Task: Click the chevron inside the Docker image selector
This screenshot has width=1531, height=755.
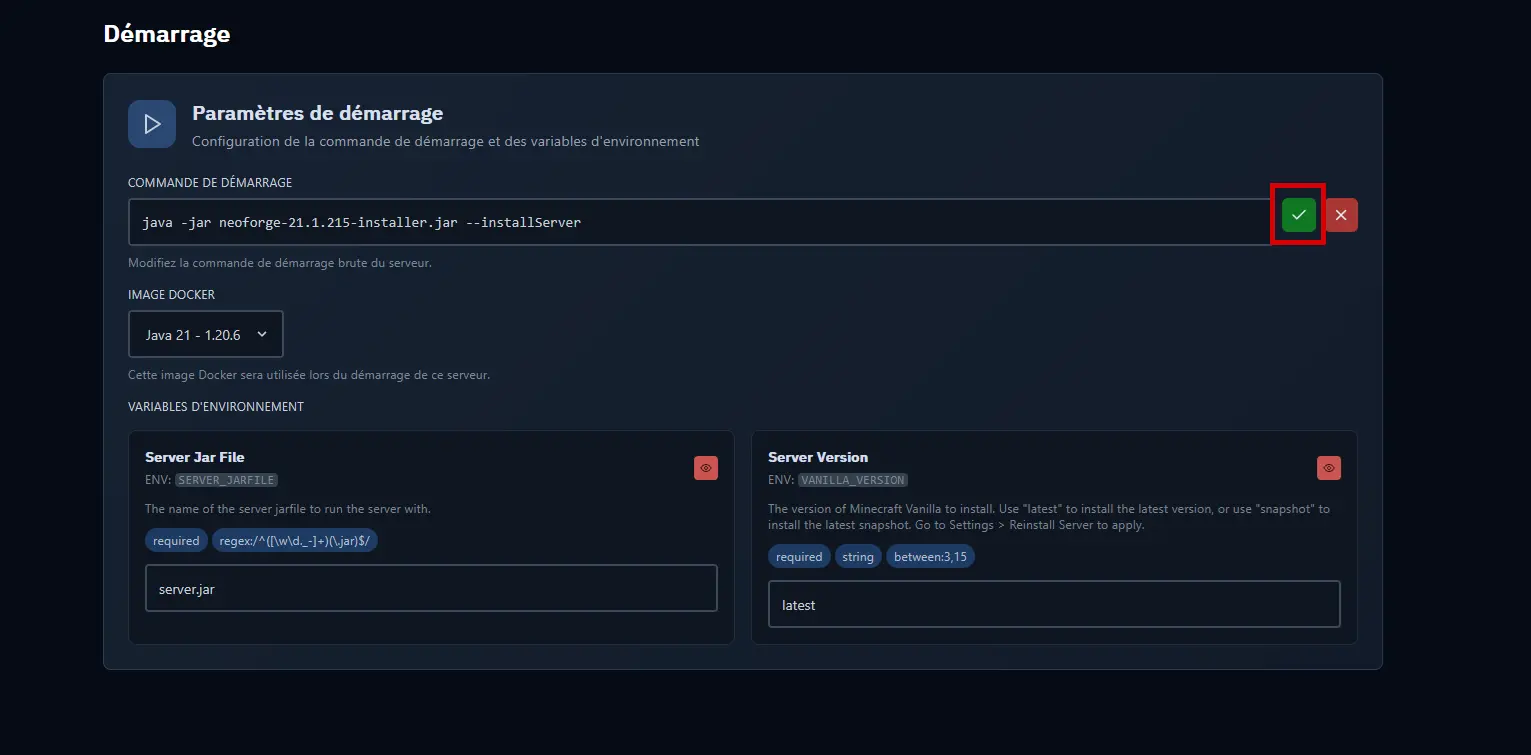Action: (x=262, y=334)
